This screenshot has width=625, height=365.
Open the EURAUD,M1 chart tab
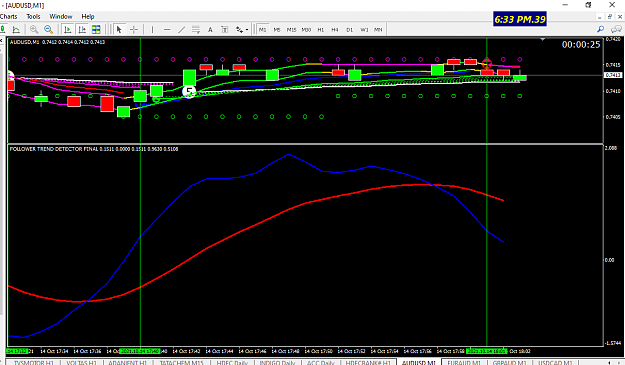point(464,363)
